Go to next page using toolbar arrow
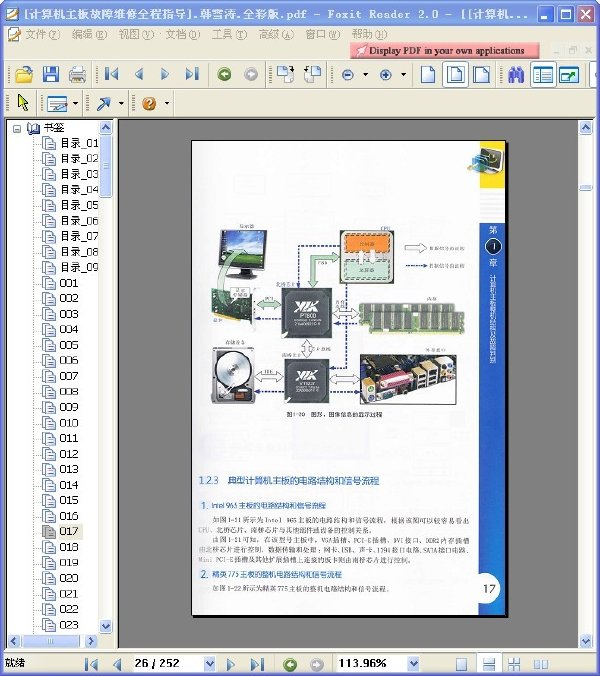This screenshot has width=600, height=676. 165,75
